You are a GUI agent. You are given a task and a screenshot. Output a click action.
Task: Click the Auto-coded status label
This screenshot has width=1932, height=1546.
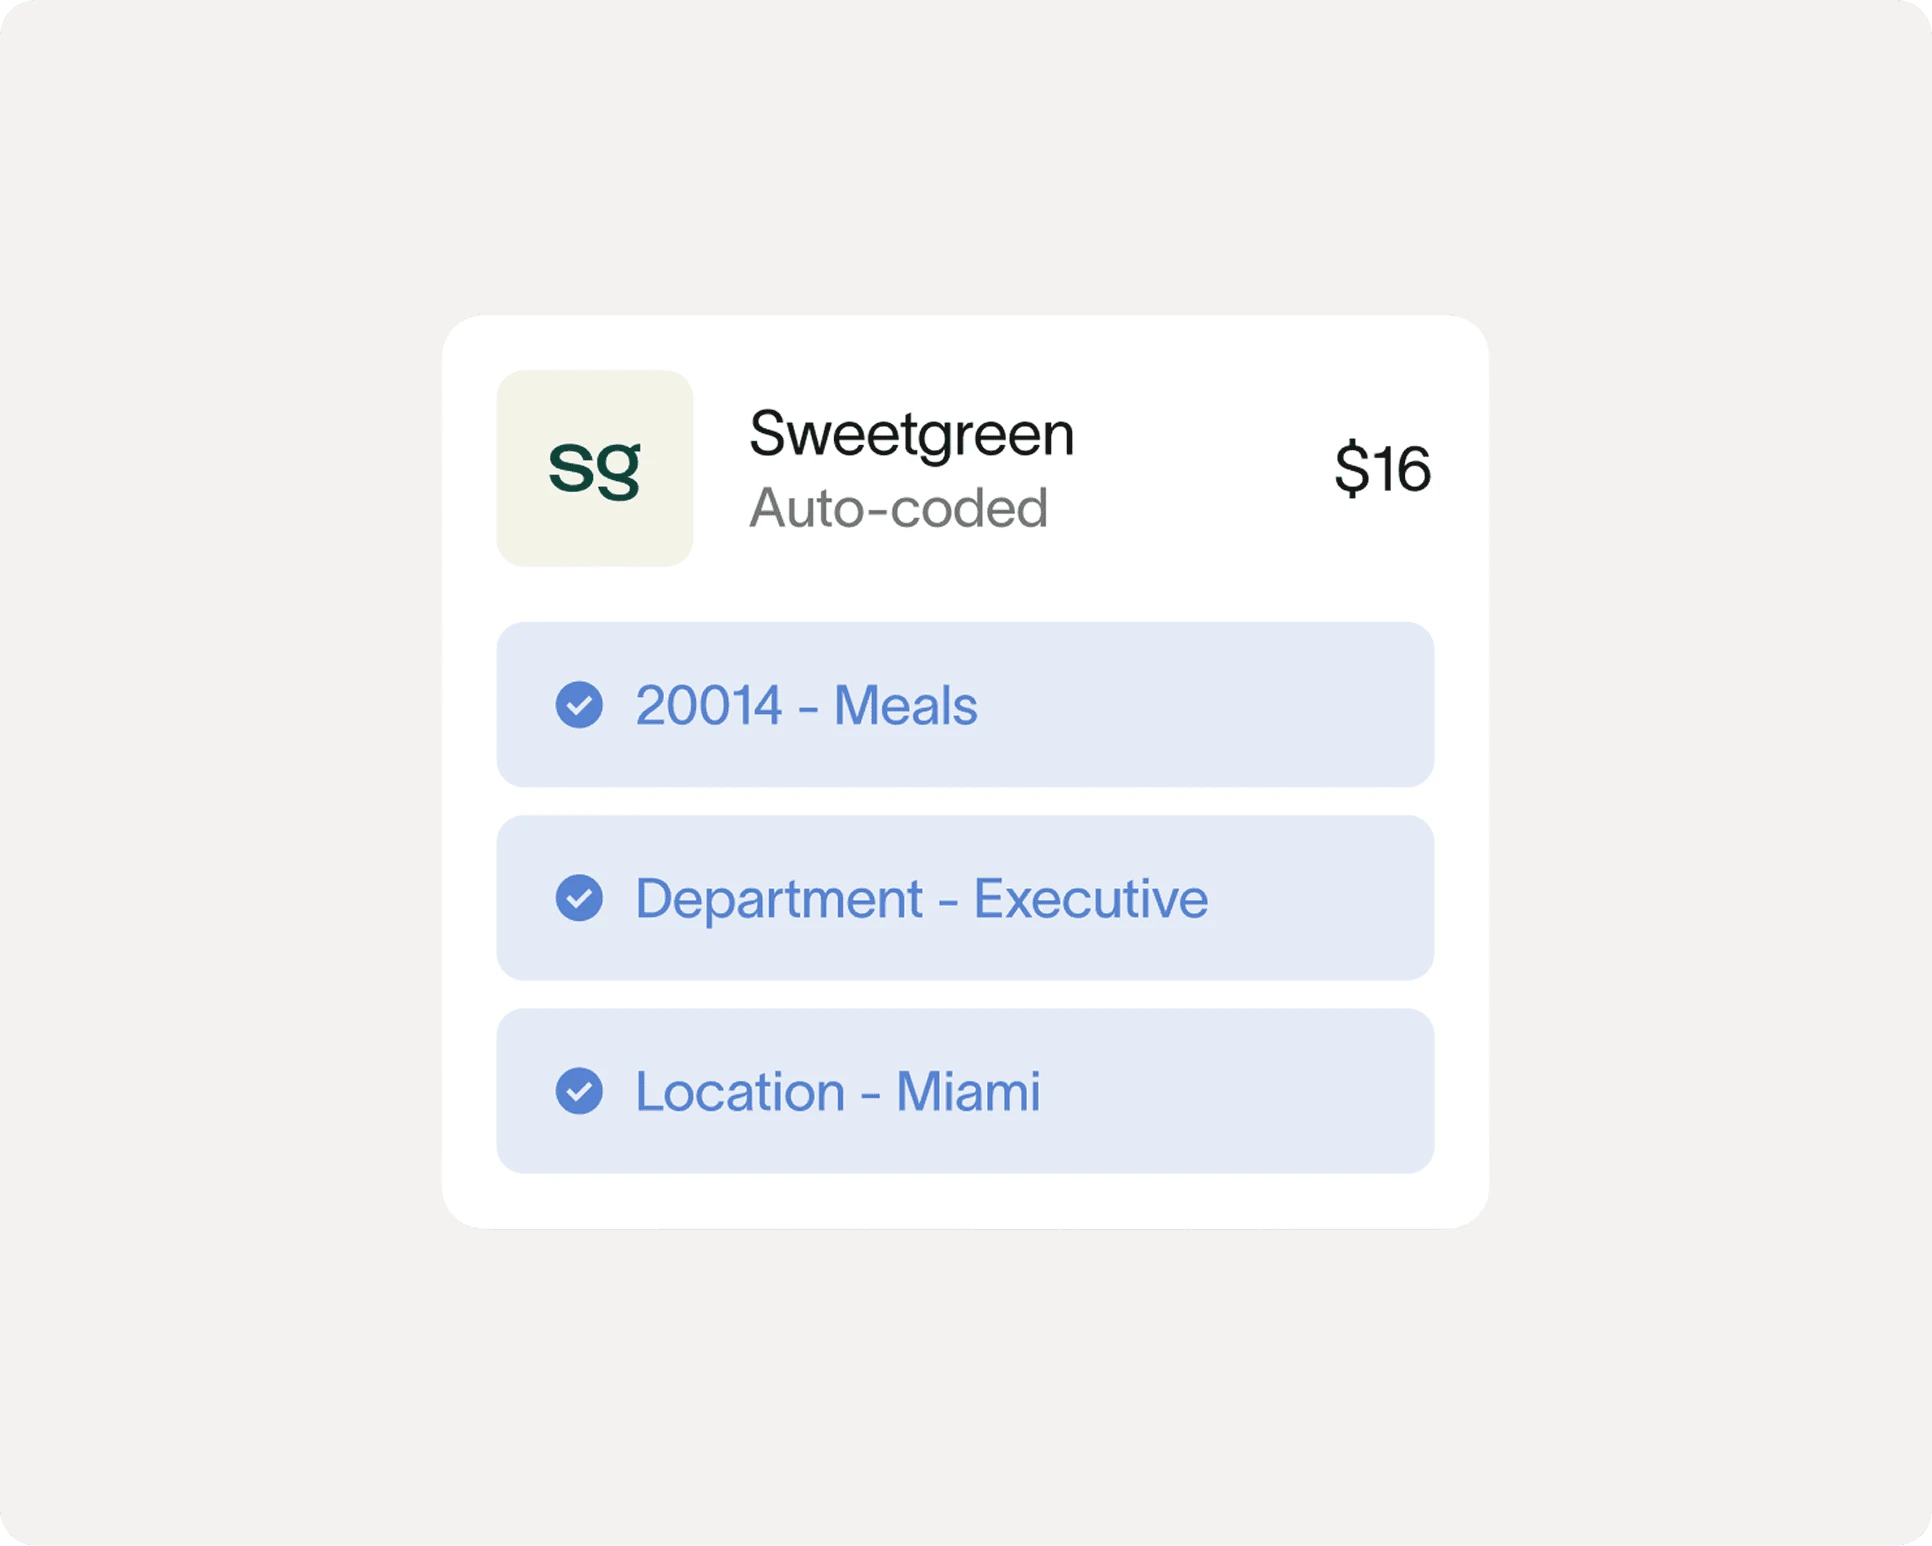898,508
